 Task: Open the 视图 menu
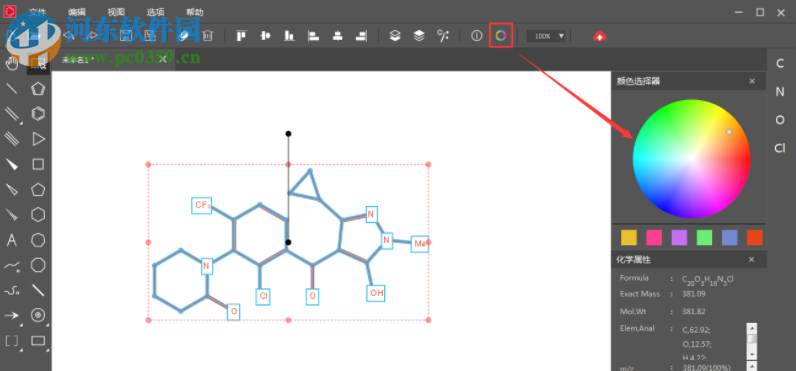(116, 12)
